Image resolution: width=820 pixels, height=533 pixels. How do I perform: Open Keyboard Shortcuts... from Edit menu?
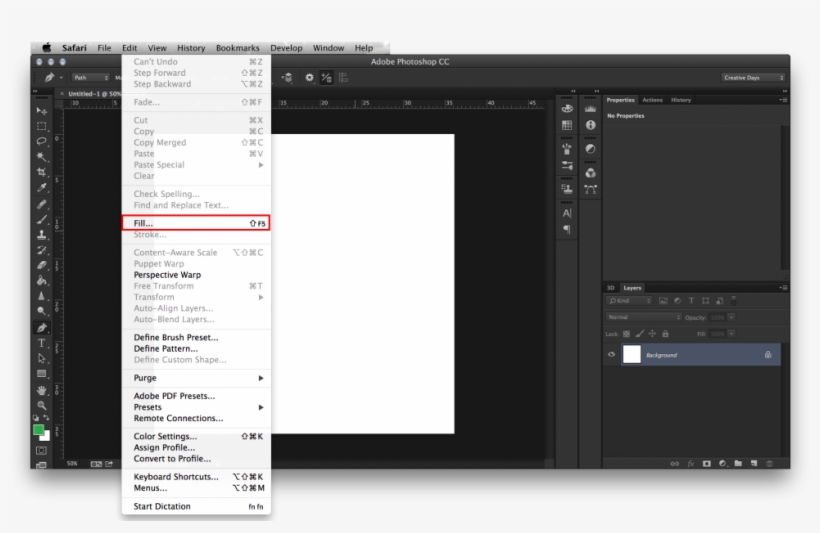coord(176,477)
